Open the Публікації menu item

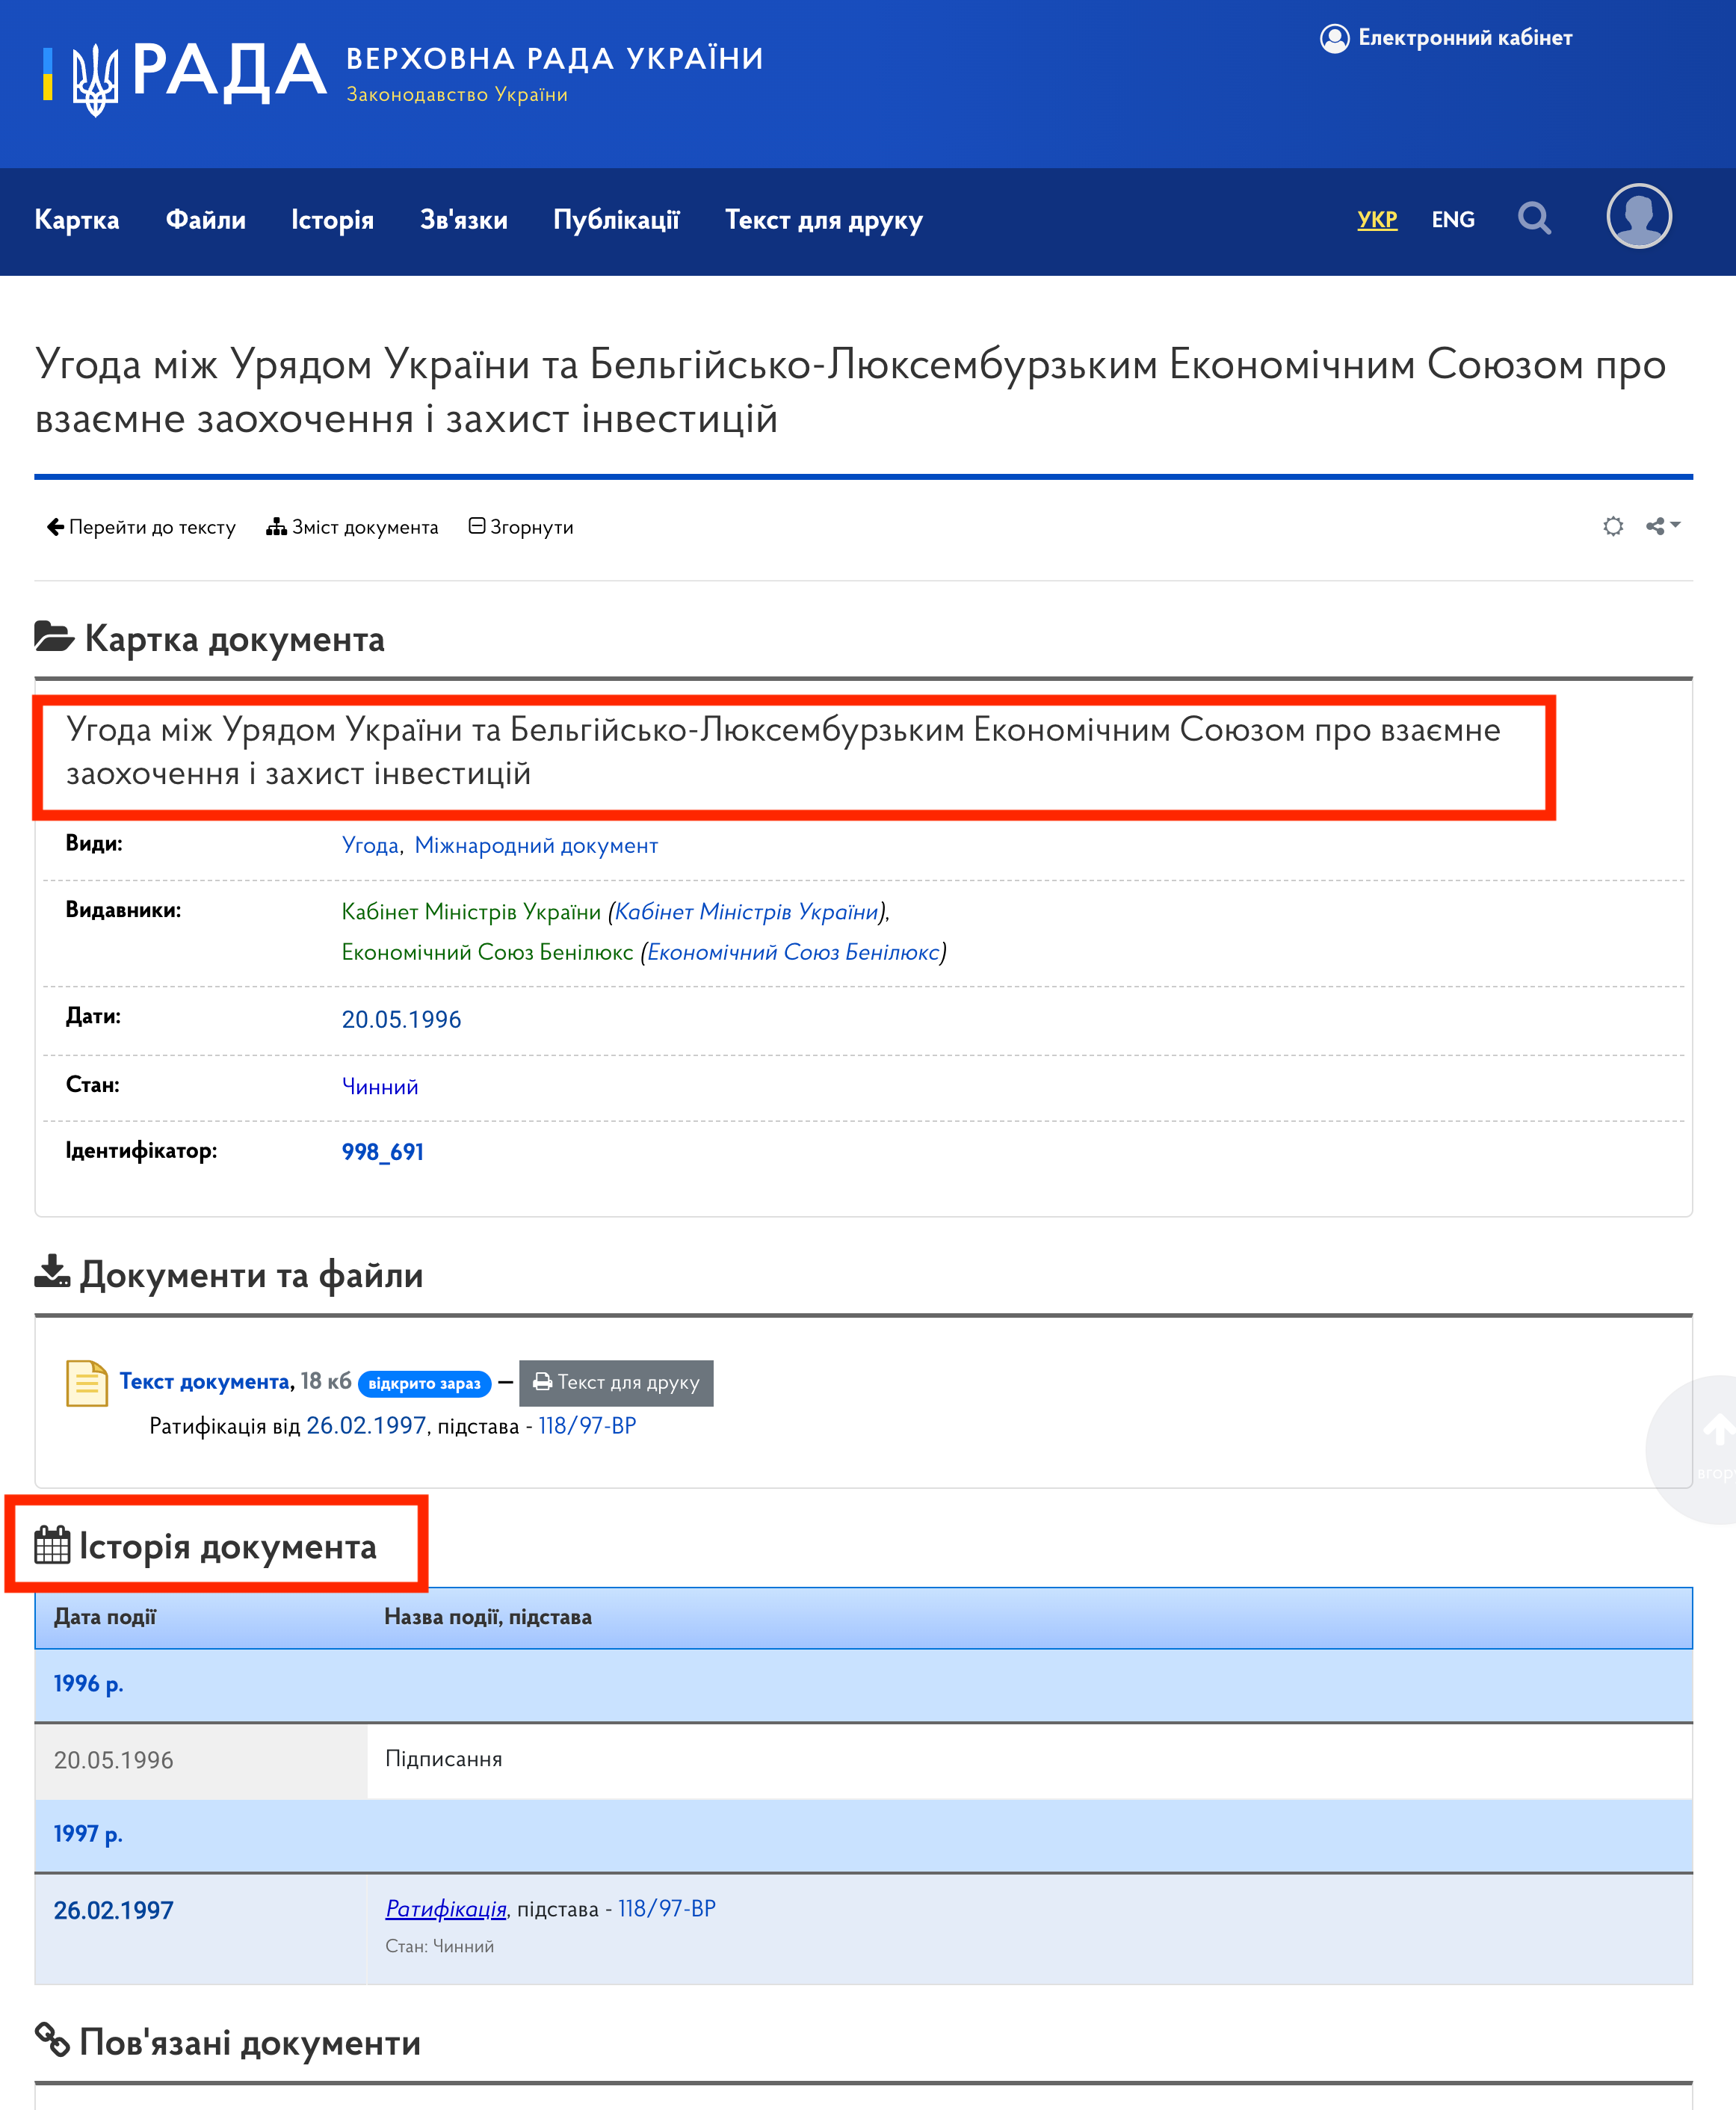pos(616,220)
